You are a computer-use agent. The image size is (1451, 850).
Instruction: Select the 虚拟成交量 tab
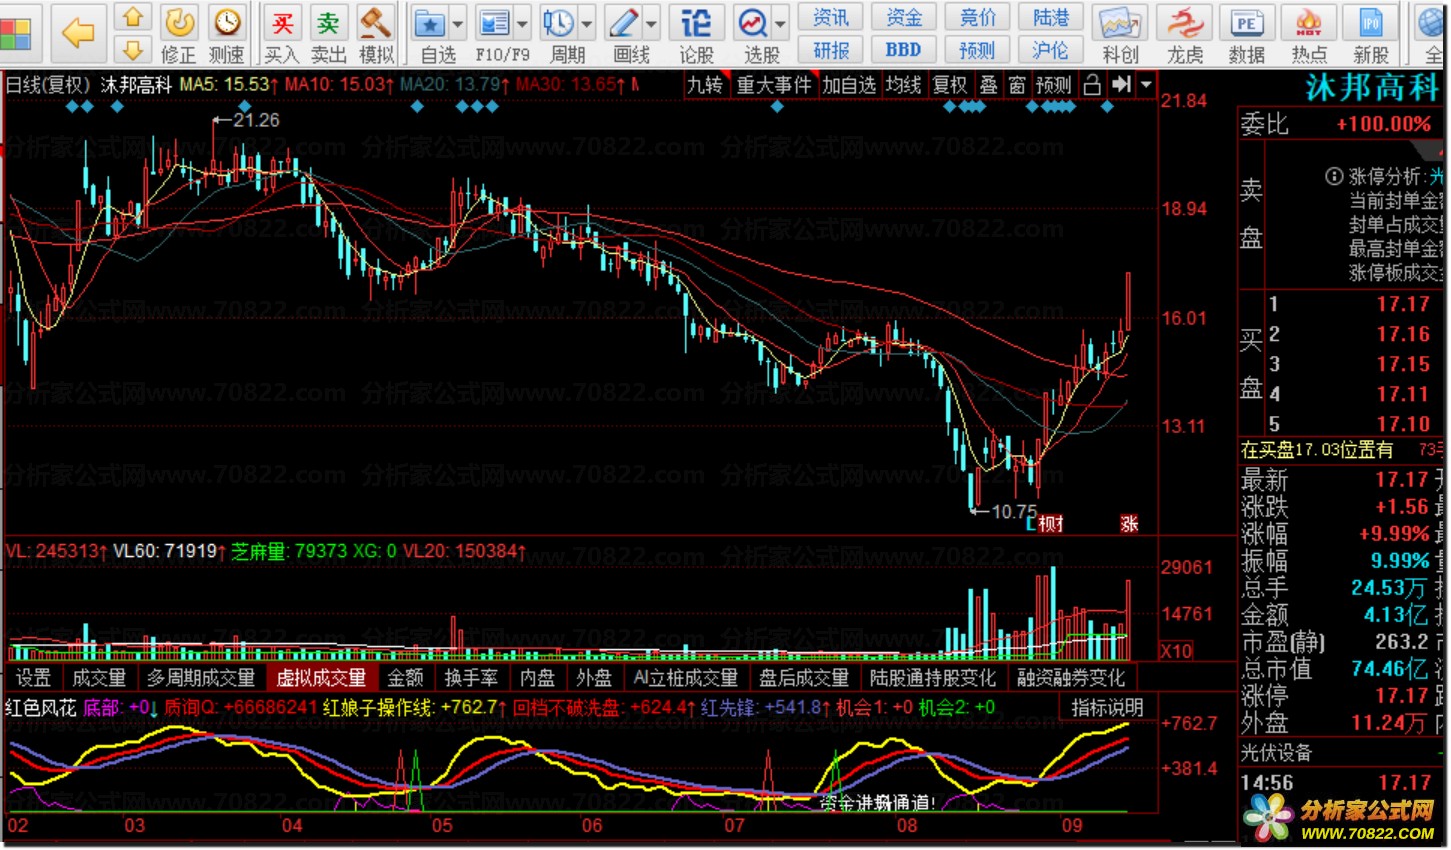[x=321, y=678]
